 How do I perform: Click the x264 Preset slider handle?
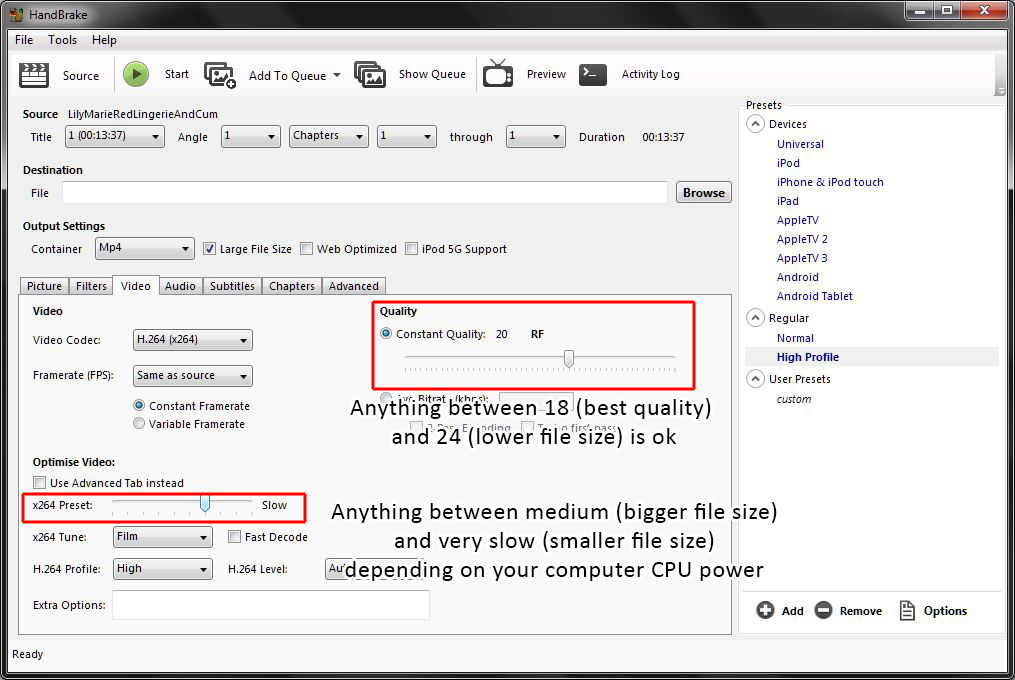pyautogui.click(x=205, y=504)
